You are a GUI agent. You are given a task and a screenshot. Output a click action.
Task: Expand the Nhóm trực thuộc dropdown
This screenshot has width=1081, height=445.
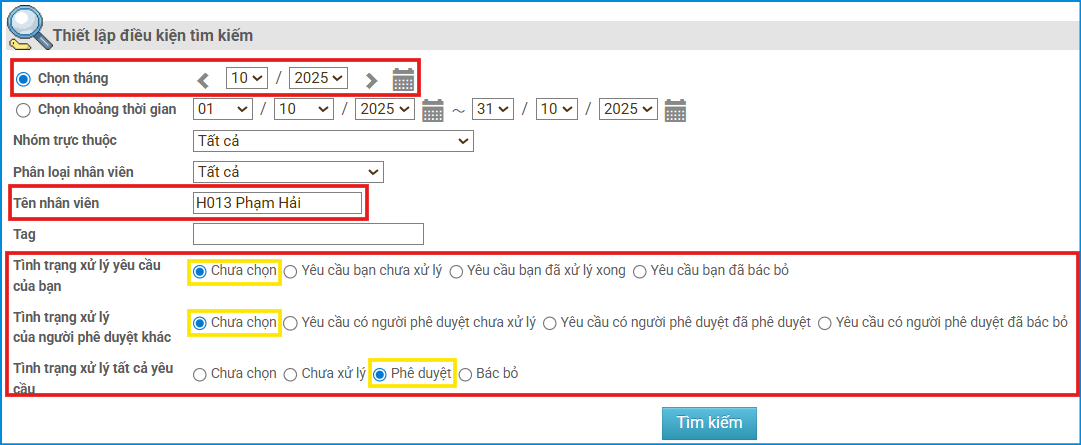pyautogui.click(x=332, y=141)
